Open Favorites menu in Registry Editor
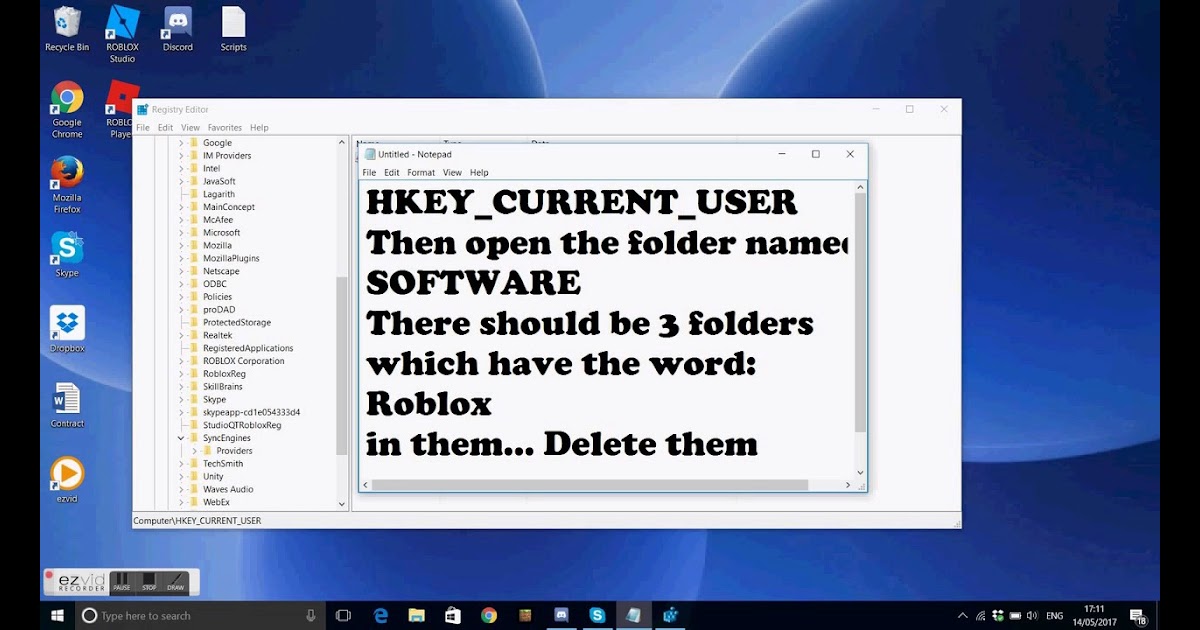 pyautogui.click(x=225, y=128)
